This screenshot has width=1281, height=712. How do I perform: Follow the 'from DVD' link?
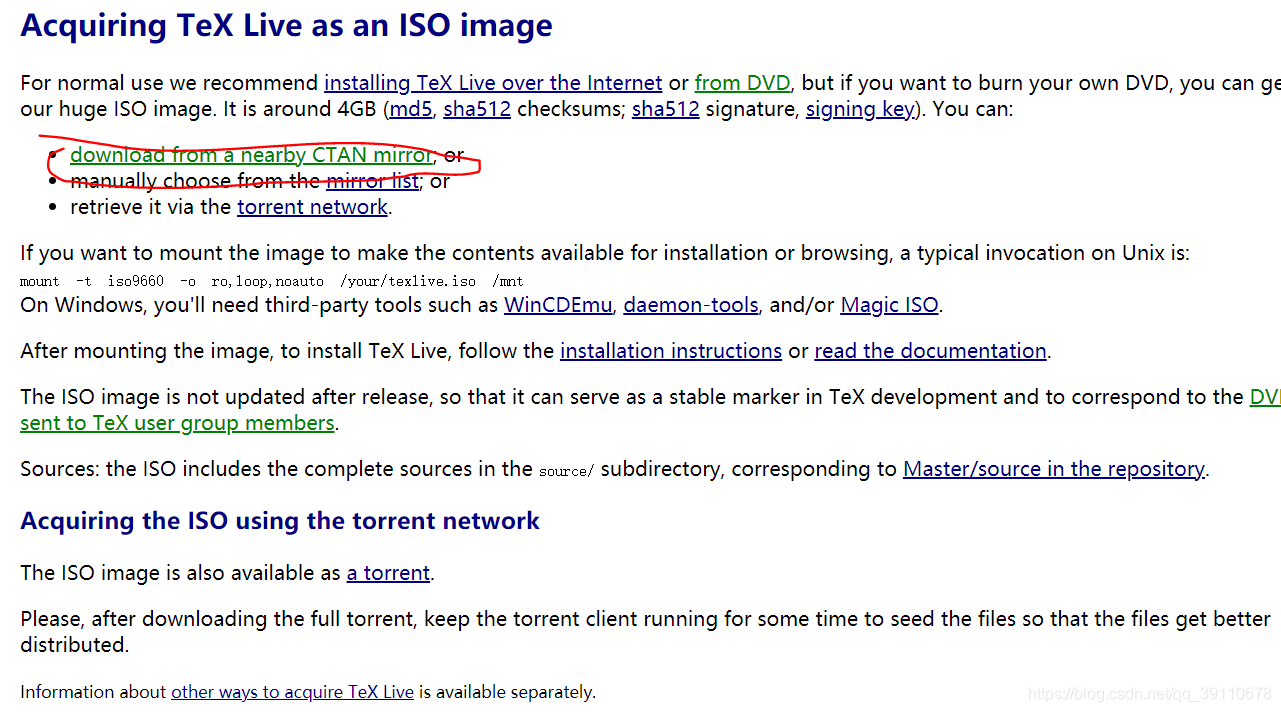point(742,83)
